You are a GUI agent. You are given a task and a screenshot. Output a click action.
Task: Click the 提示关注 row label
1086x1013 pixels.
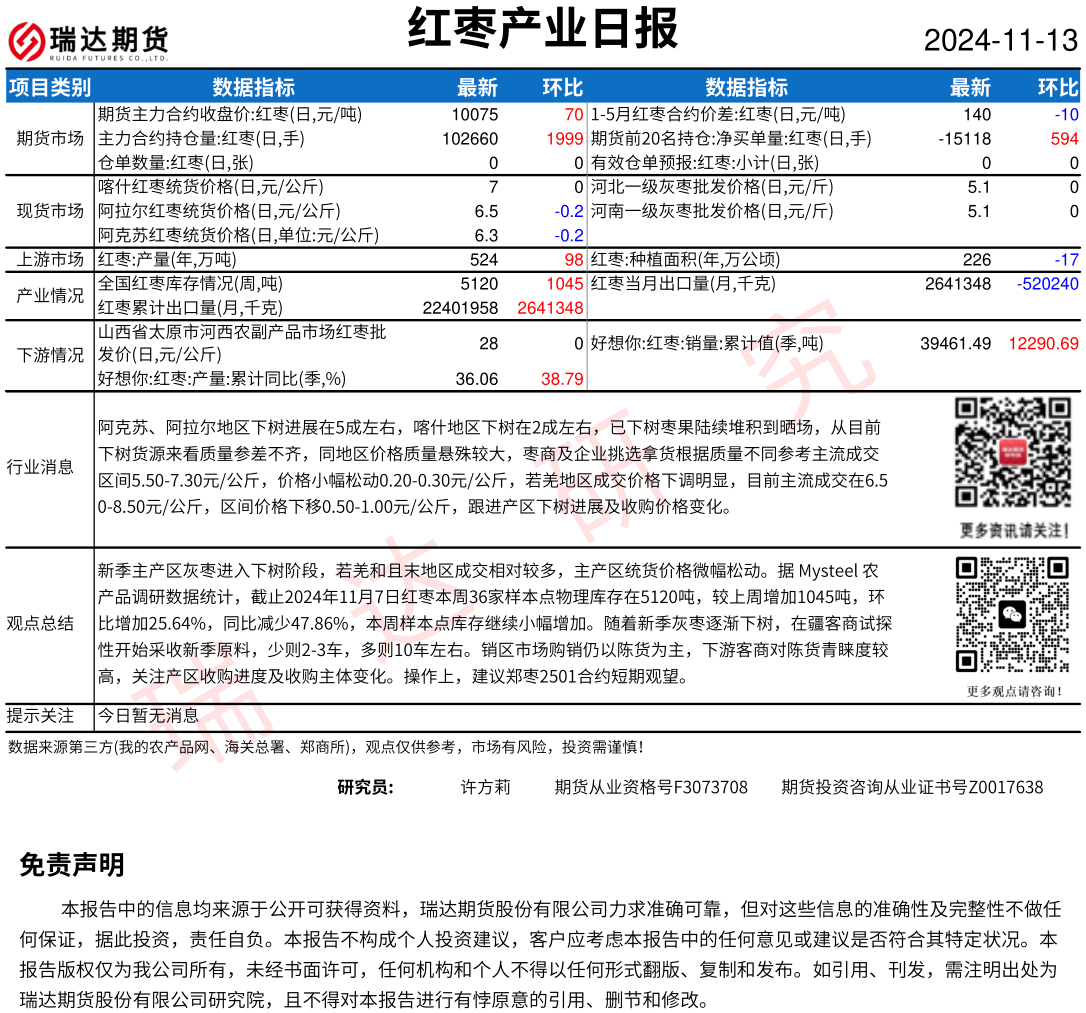(x=40, y=716)
